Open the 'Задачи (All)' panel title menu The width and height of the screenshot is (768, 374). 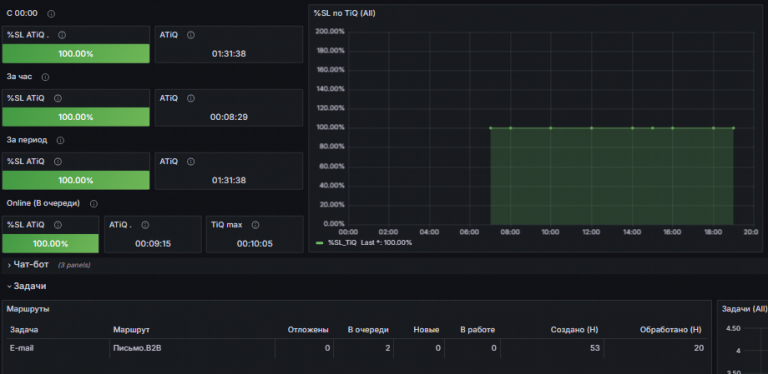744,309
